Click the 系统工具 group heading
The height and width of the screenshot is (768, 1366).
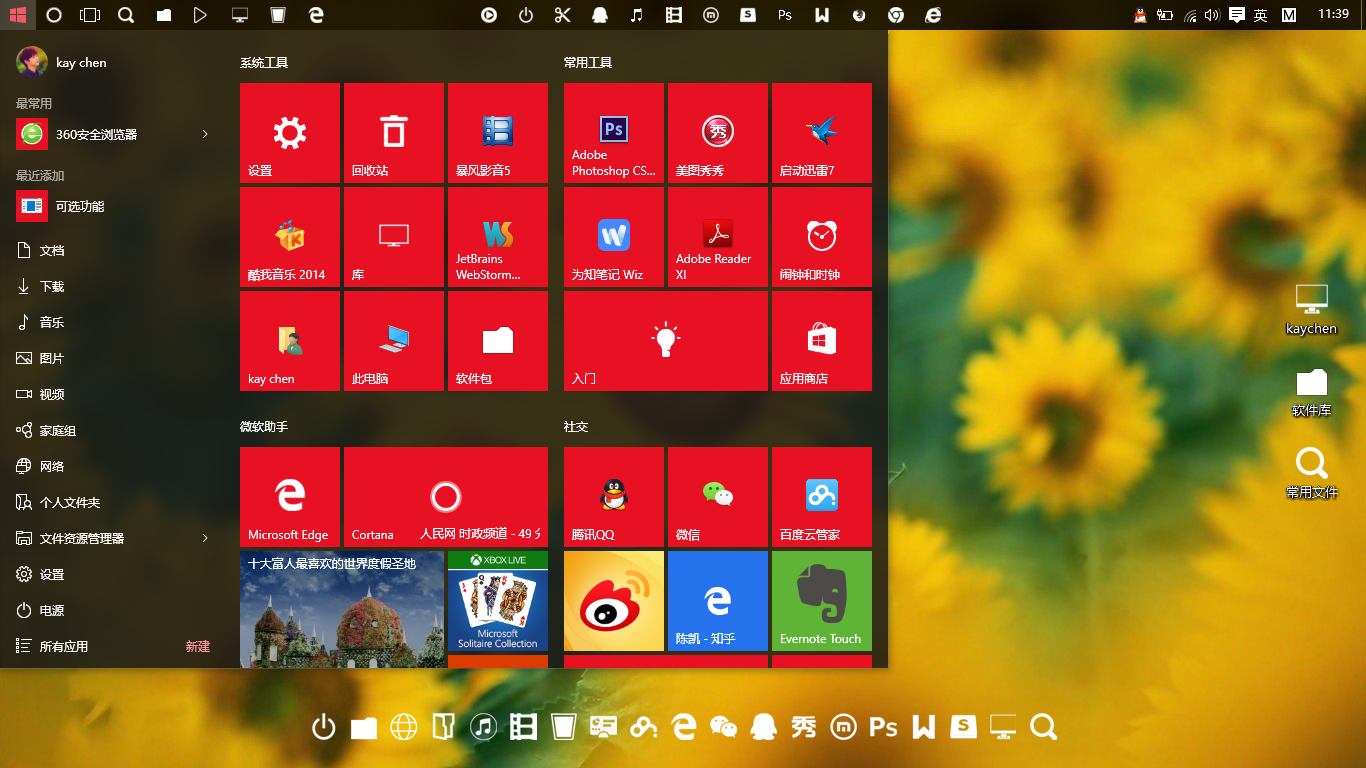[264, 62]
